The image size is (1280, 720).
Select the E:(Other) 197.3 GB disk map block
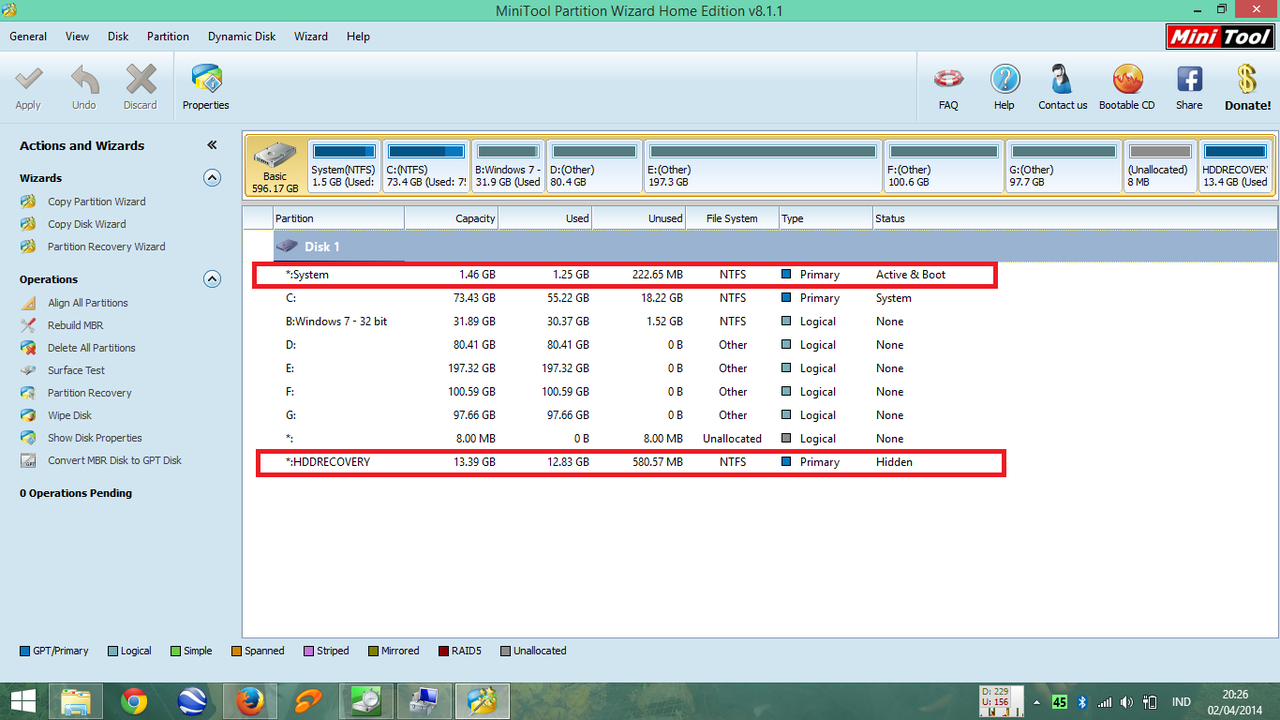tap(763, 166)
